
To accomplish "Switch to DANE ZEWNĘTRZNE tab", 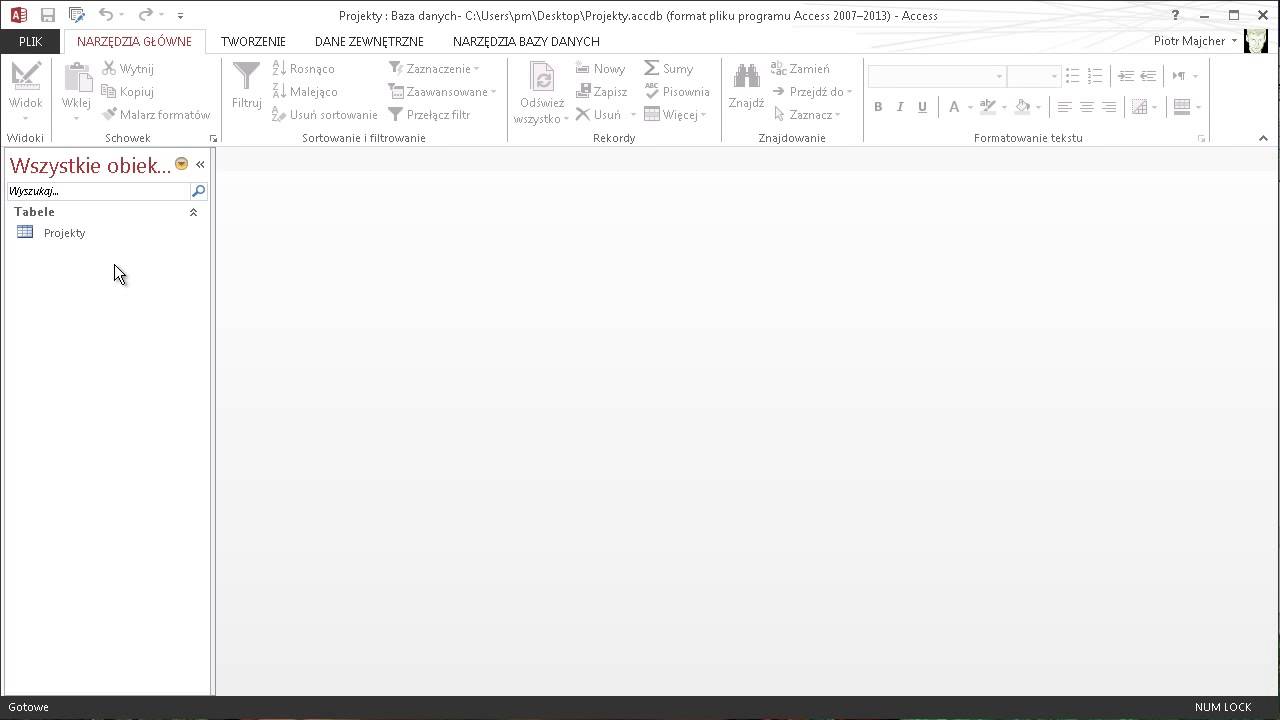I will click(x=369, y=41).
